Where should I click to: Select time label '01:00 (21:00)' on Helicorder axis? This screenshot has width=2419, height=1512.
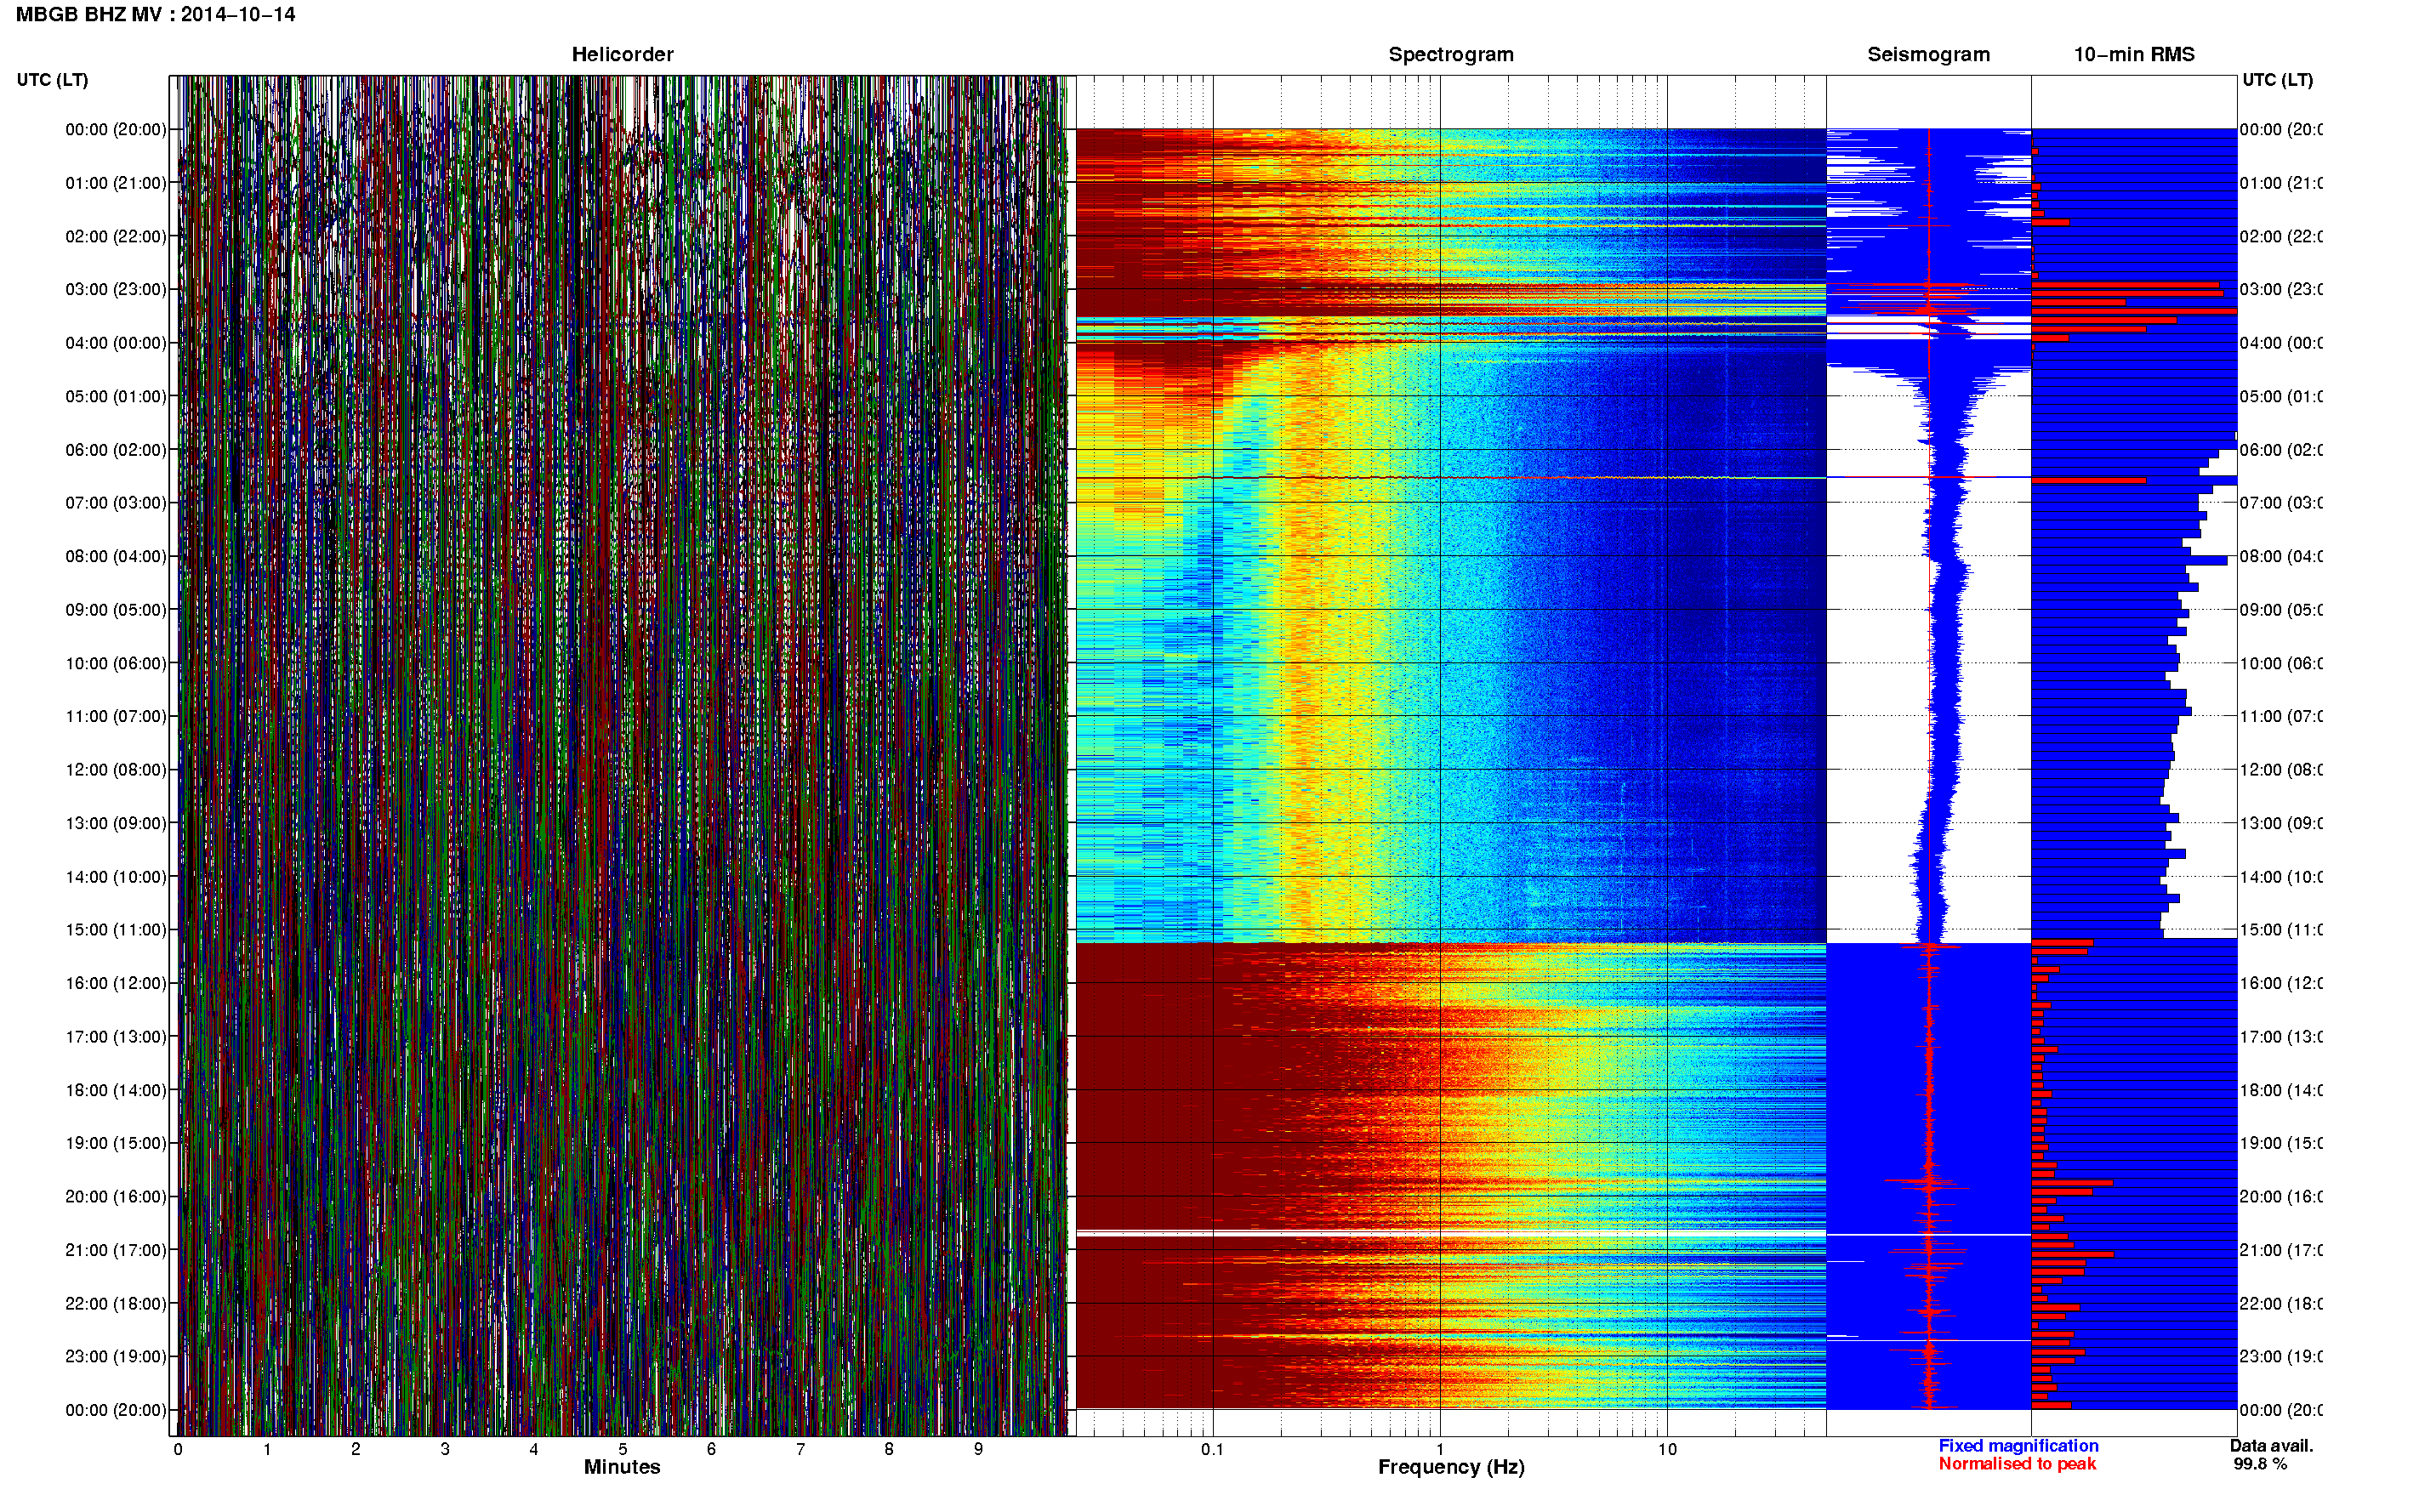[x=116, y=183]
